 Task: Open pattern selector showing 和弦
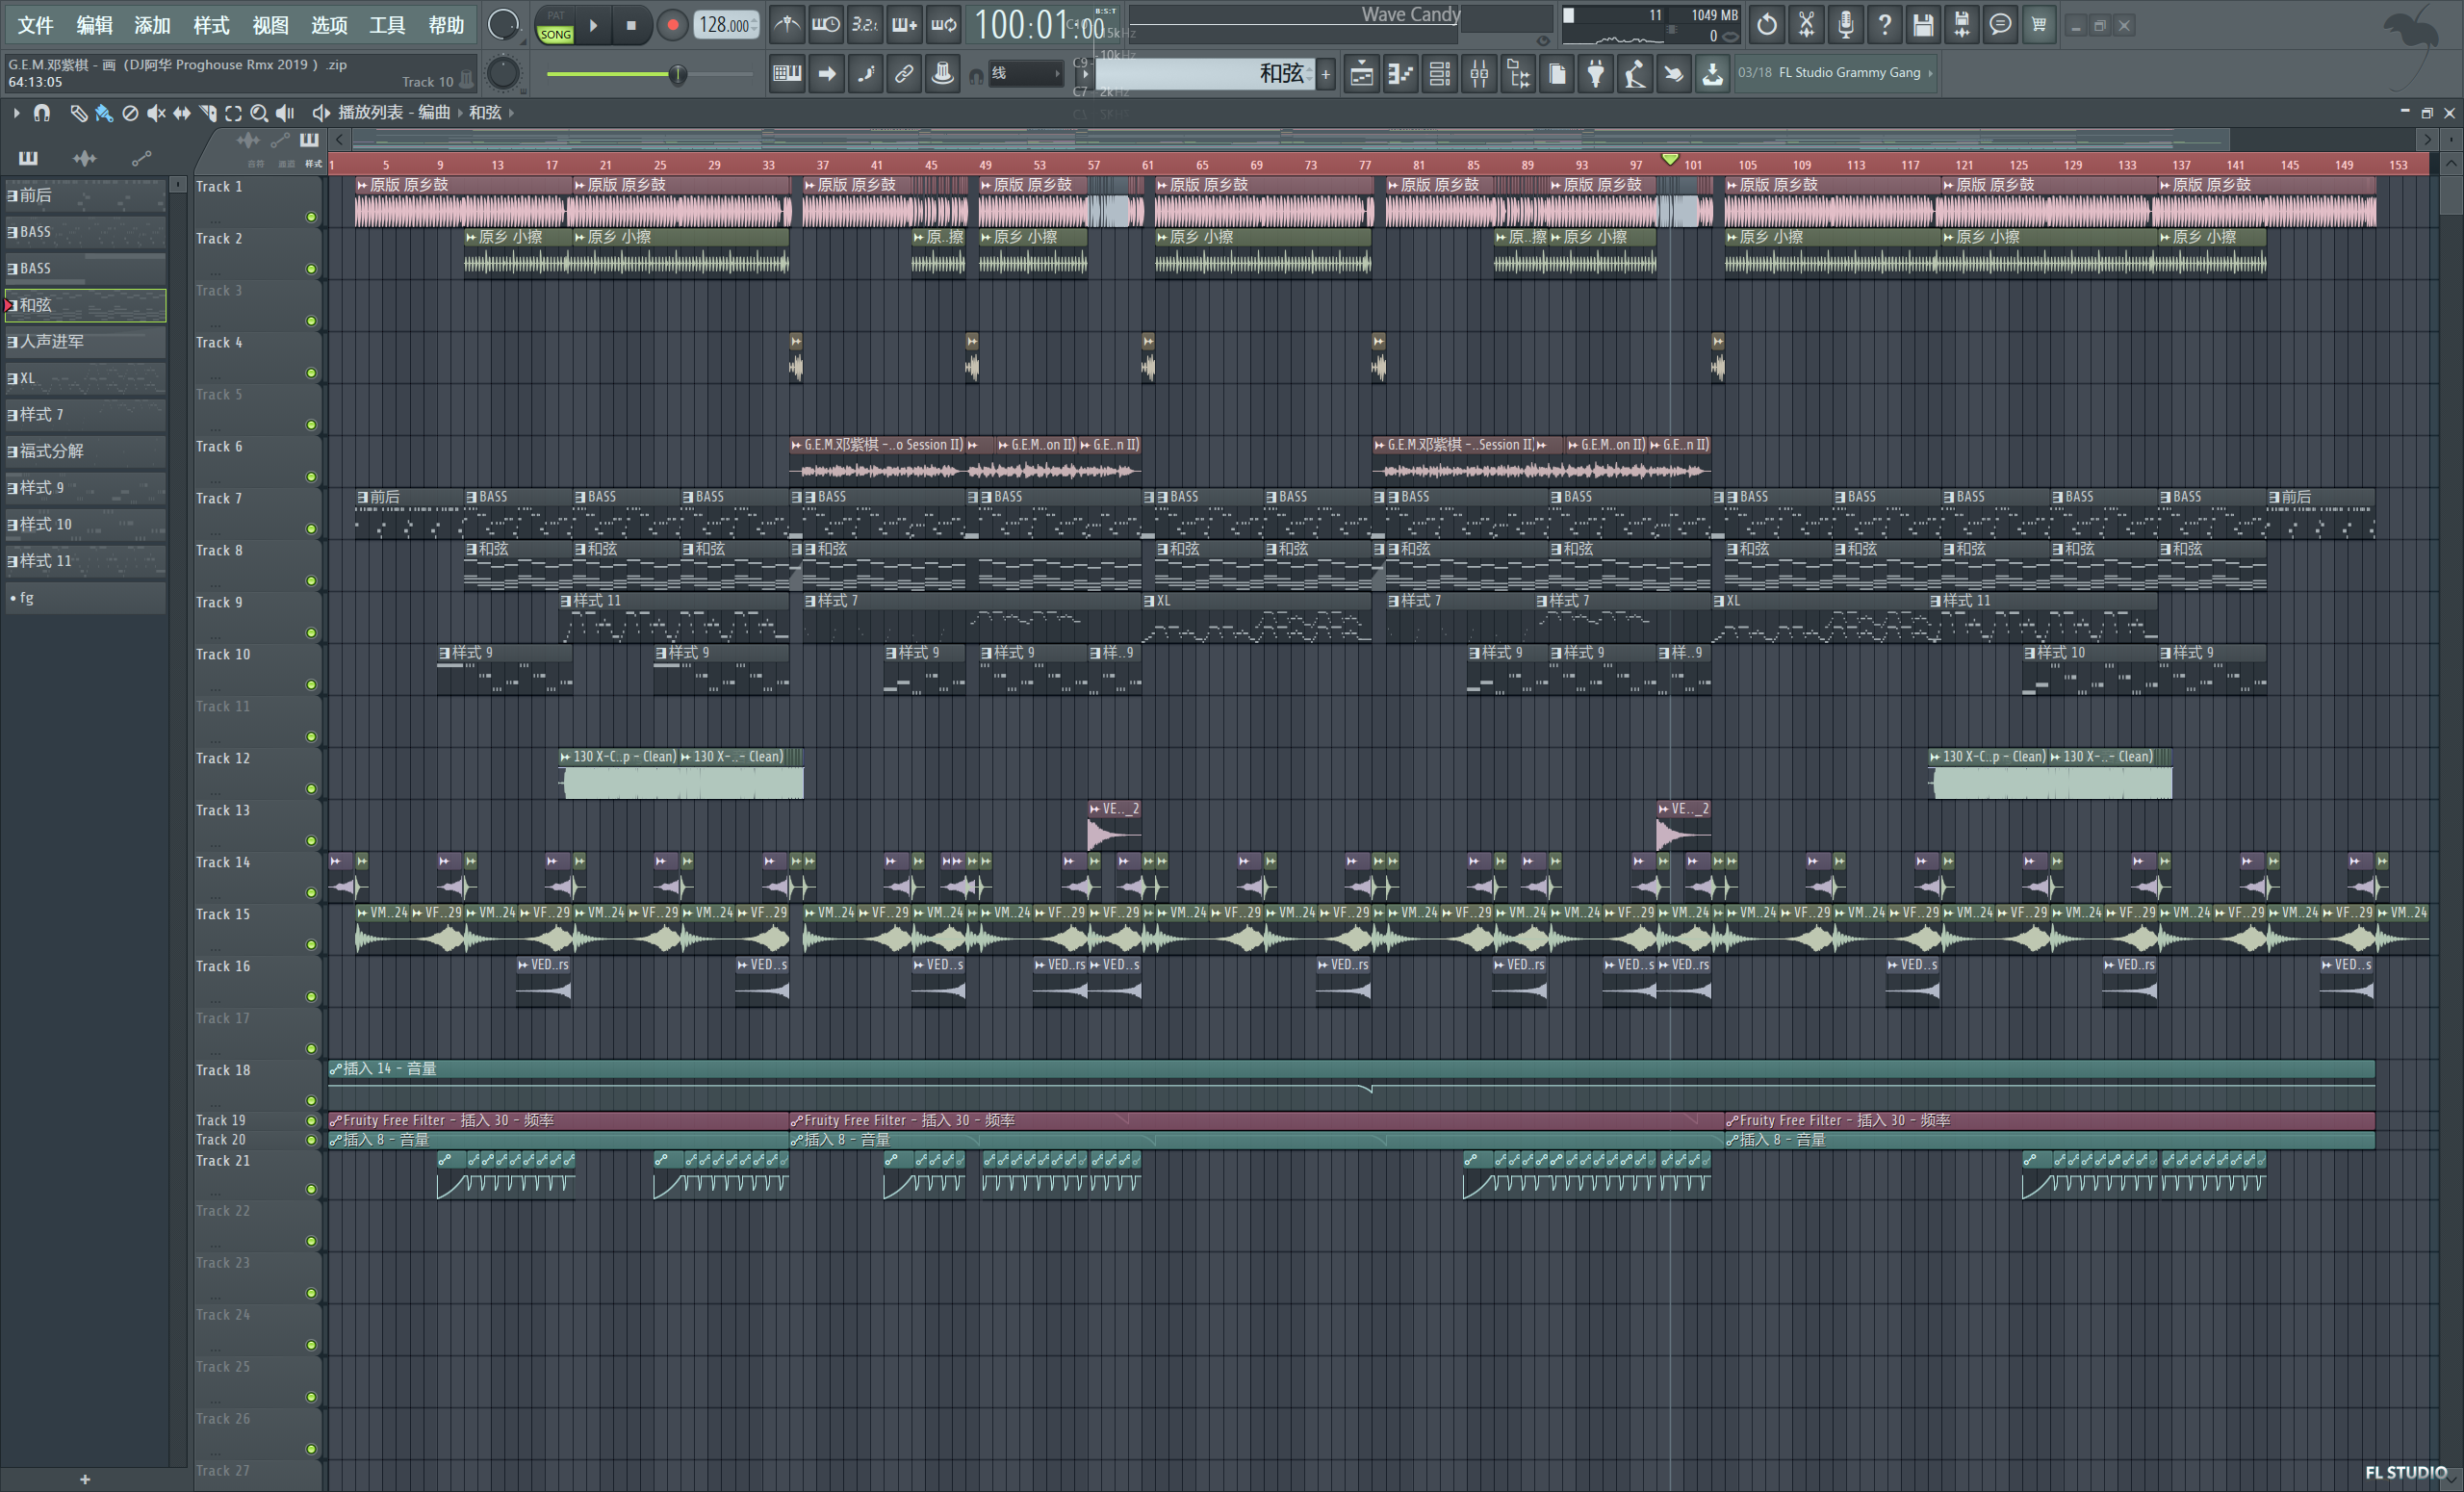(x=1204, y=73)
